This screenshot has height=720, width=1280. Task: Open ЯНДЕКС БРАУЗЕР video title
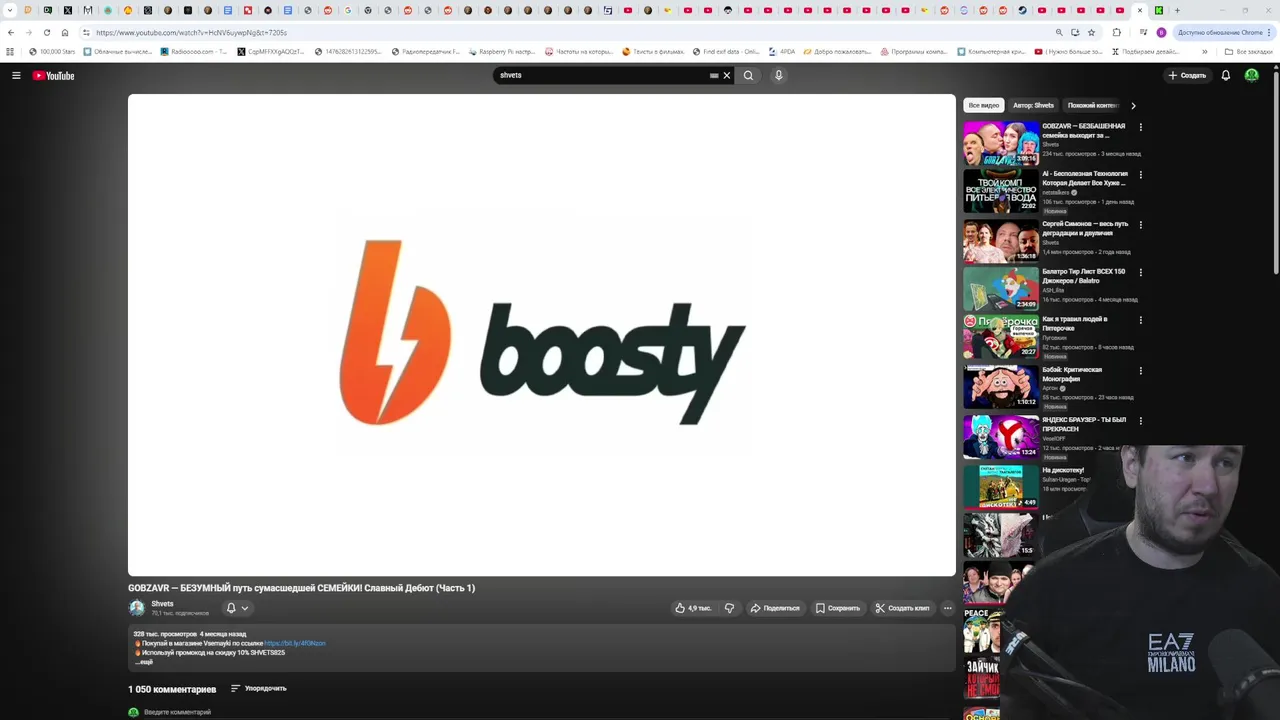[x=1084, y=424]
